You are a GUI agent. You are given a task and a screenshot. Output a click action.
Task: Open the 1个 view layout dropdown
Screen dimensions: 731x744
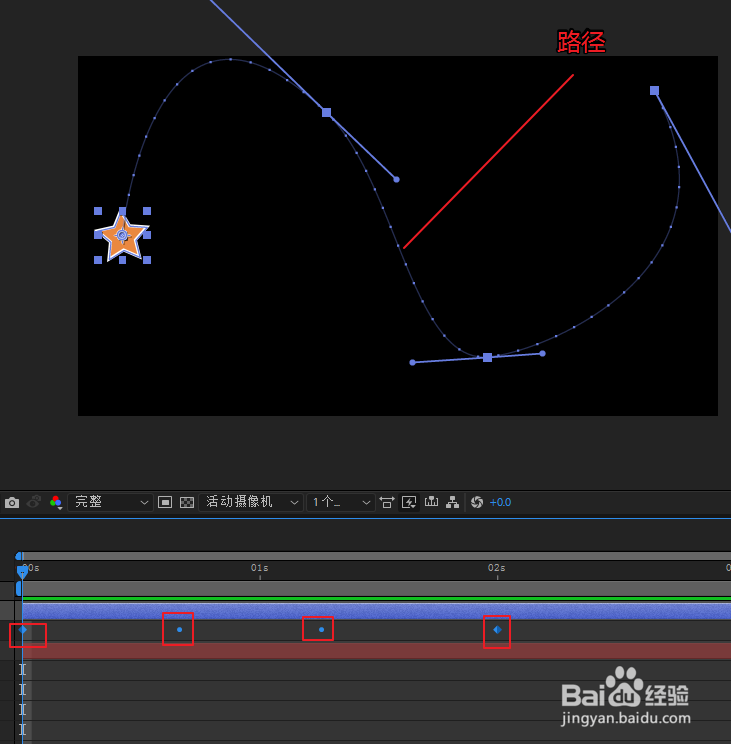coord(341,502)
